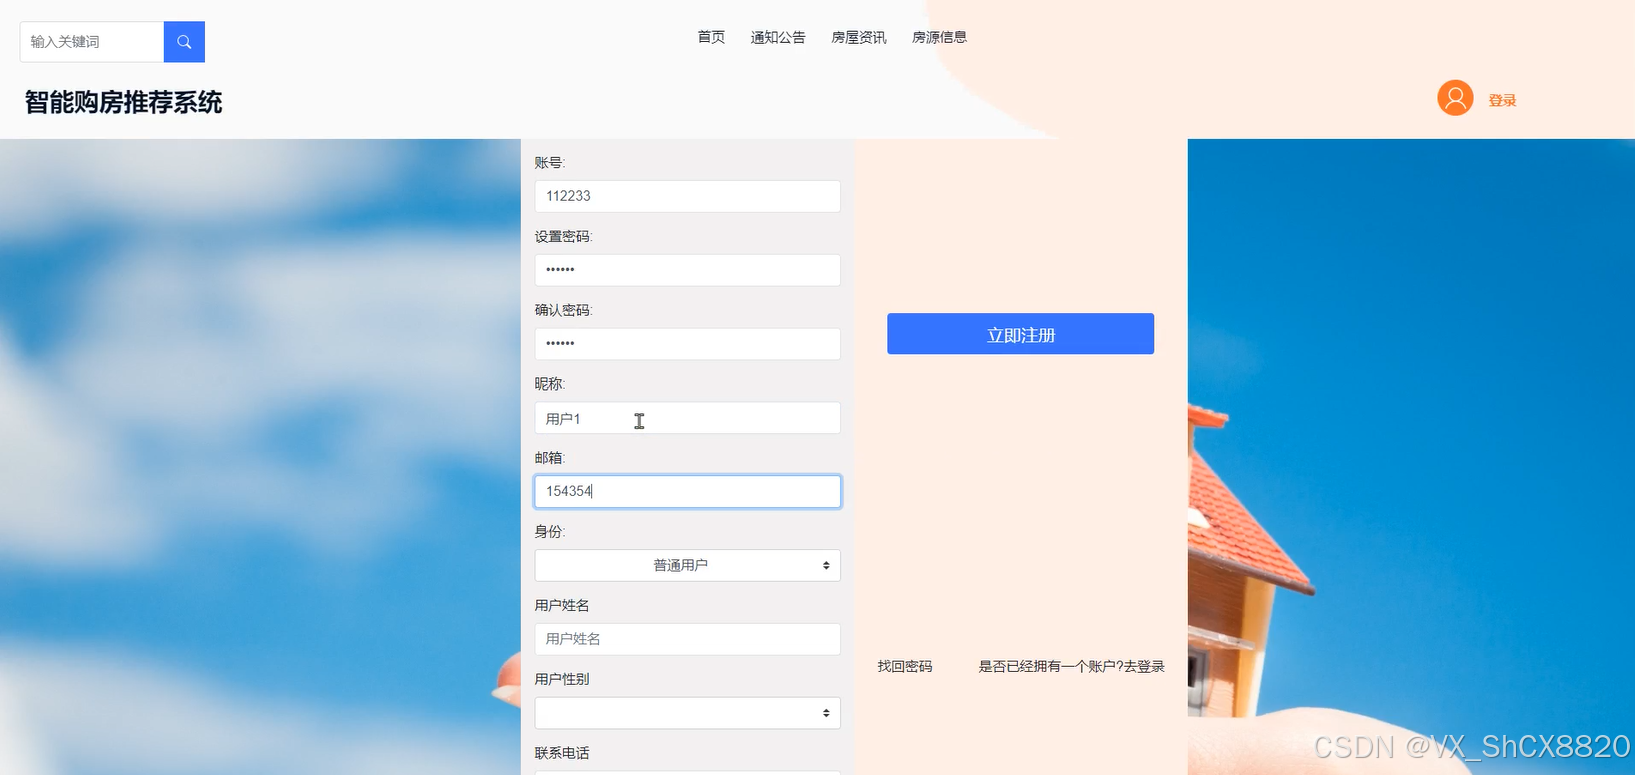1635x775 pixels.
Task: Click the 联系电话 label text
Action: point(562,753)
